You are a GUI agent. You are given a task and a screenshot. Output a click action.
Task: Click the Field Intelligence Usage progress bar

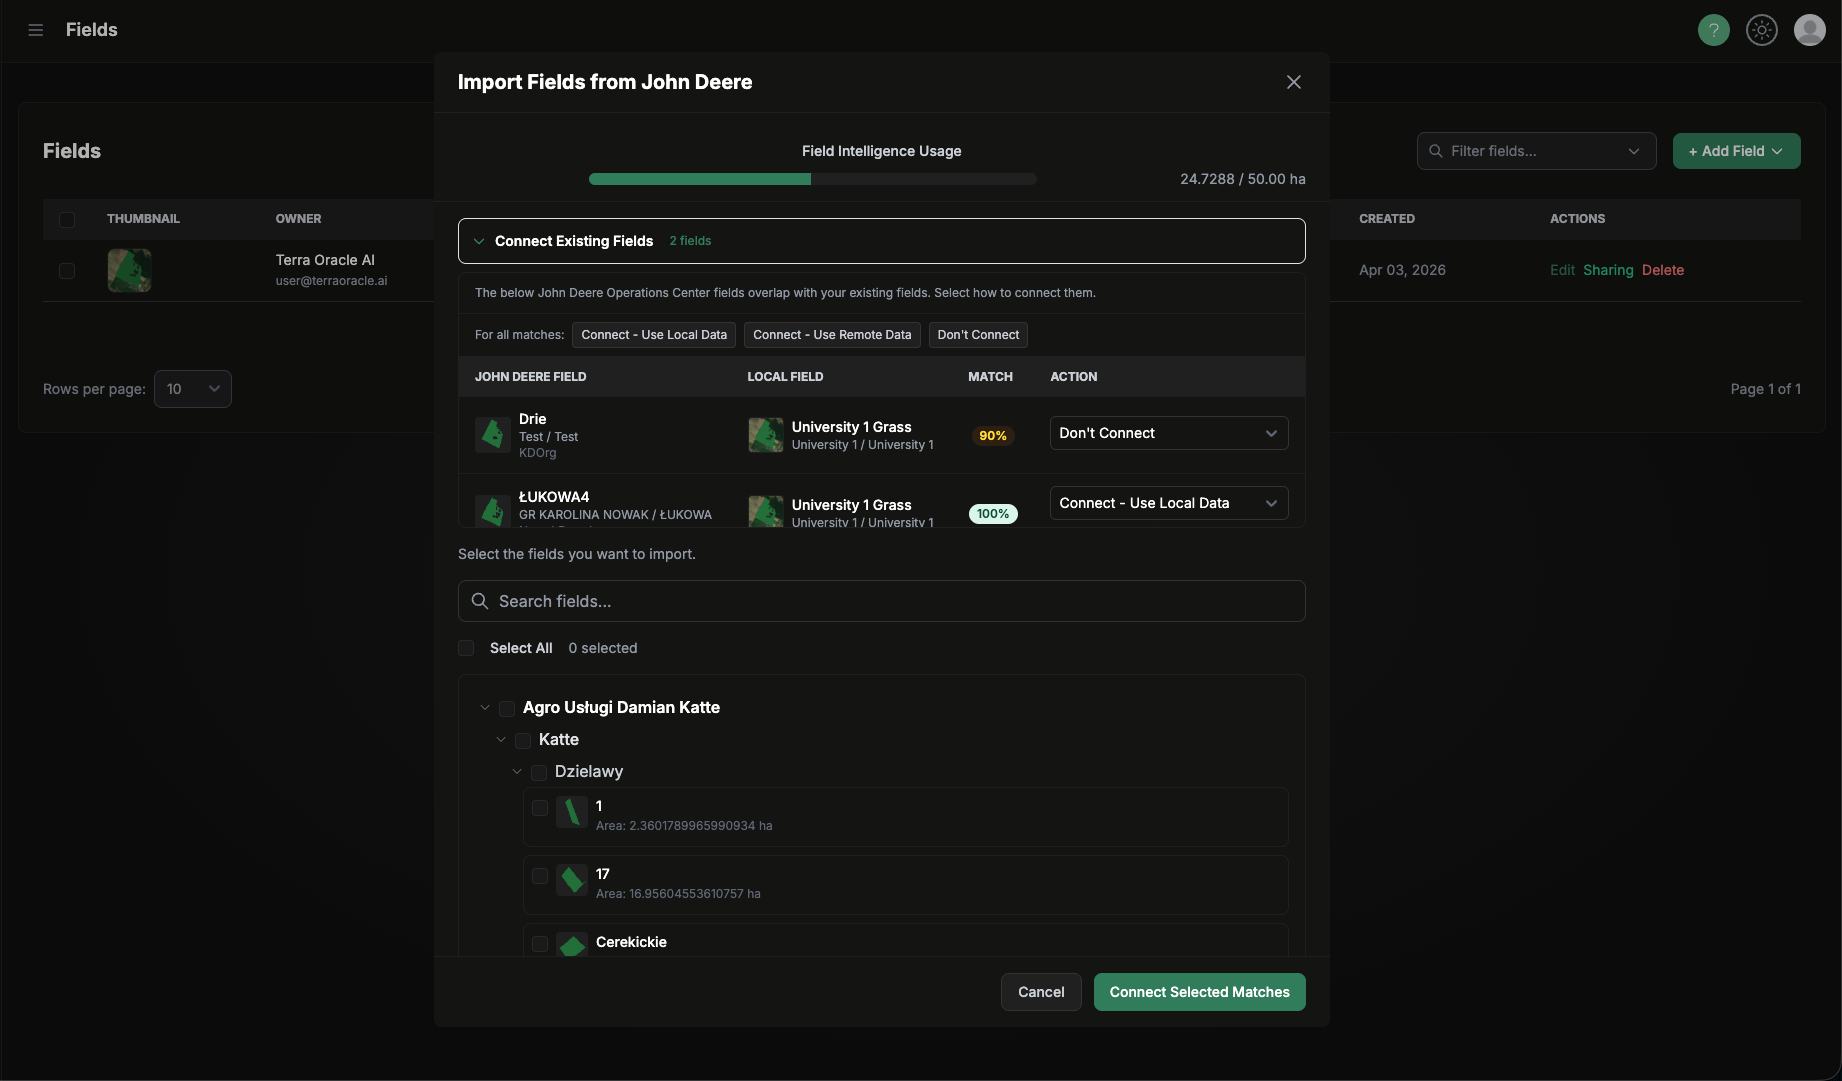click(x=812, y=179)
